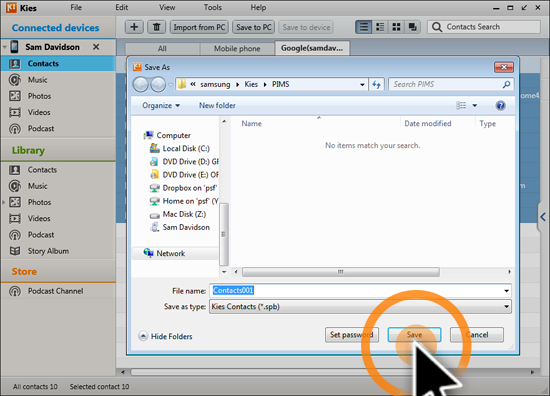The image size is (550, 396).
Task: Open the Edit menu
Action: tap(121, 7)
